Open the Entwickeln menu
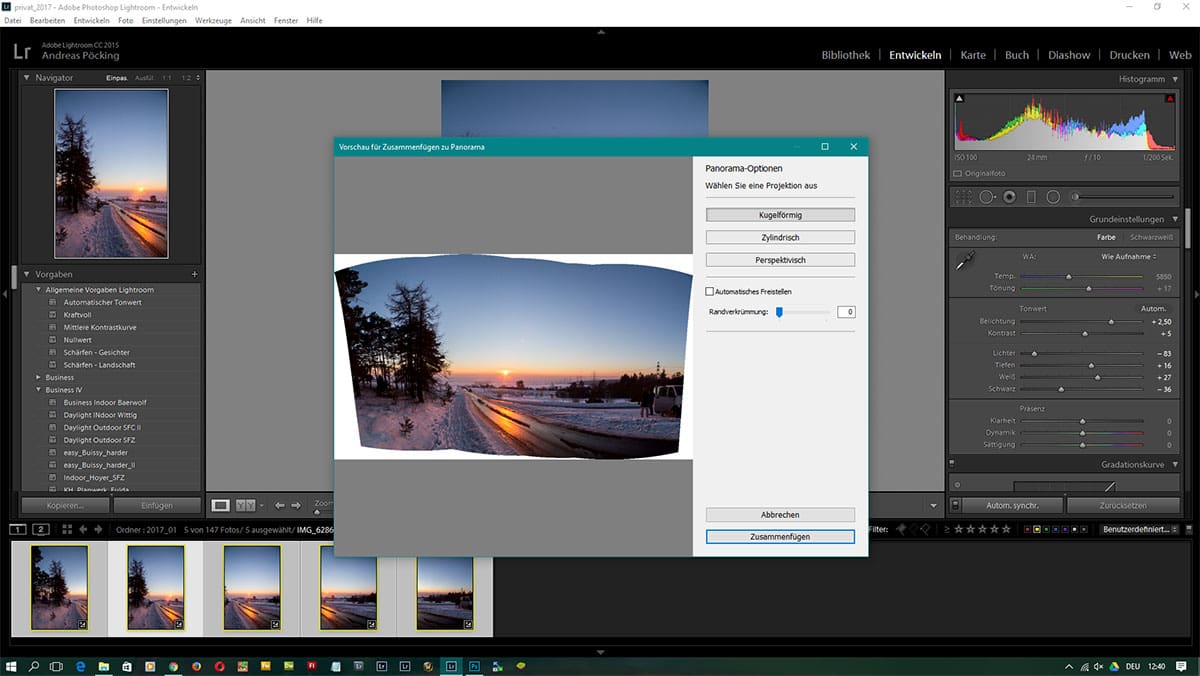 click(91, 20)
